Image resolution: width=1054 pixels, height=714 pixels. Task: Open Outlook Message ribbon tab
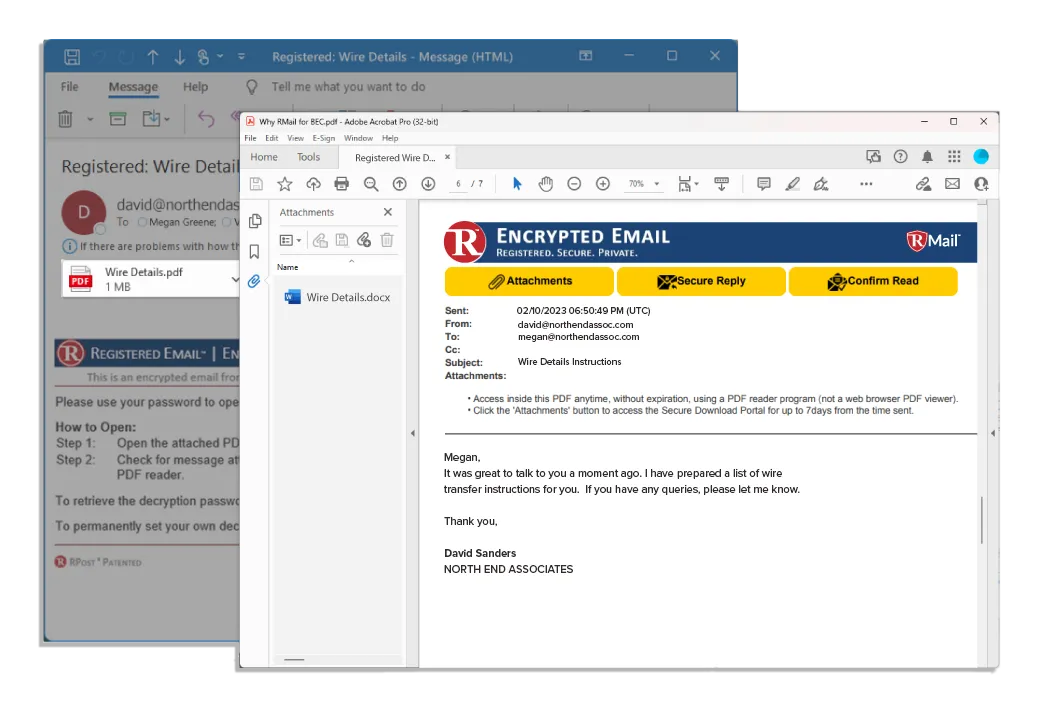133,87
